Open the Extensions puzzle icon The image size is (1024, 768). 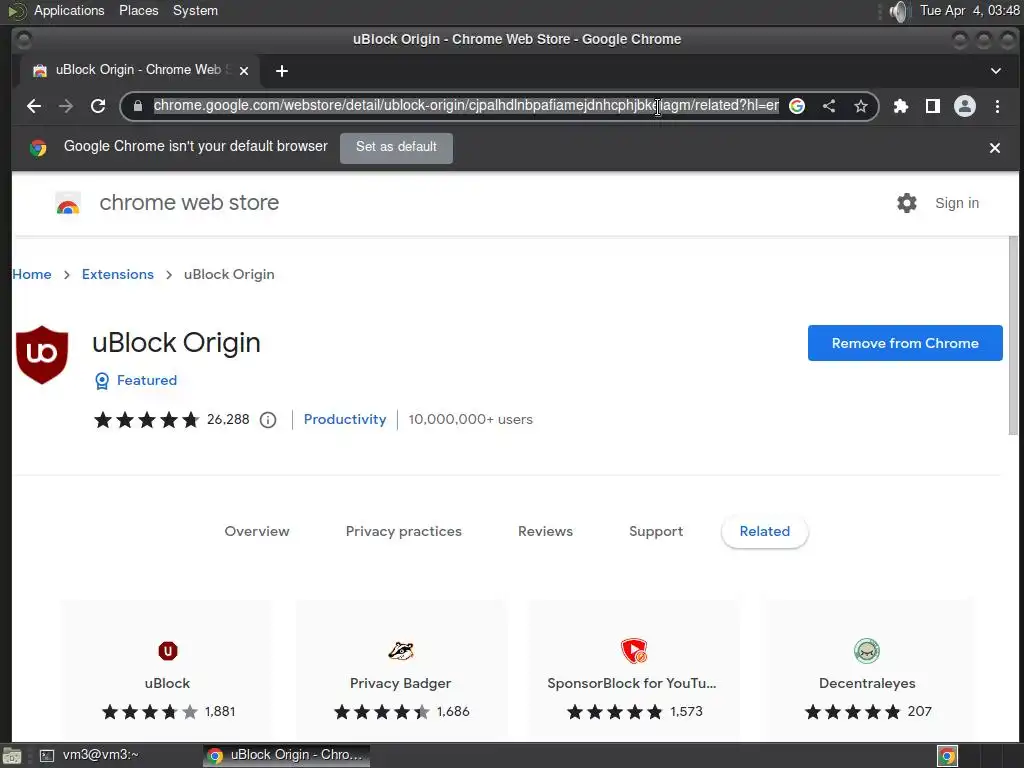[x=901, y=106]
